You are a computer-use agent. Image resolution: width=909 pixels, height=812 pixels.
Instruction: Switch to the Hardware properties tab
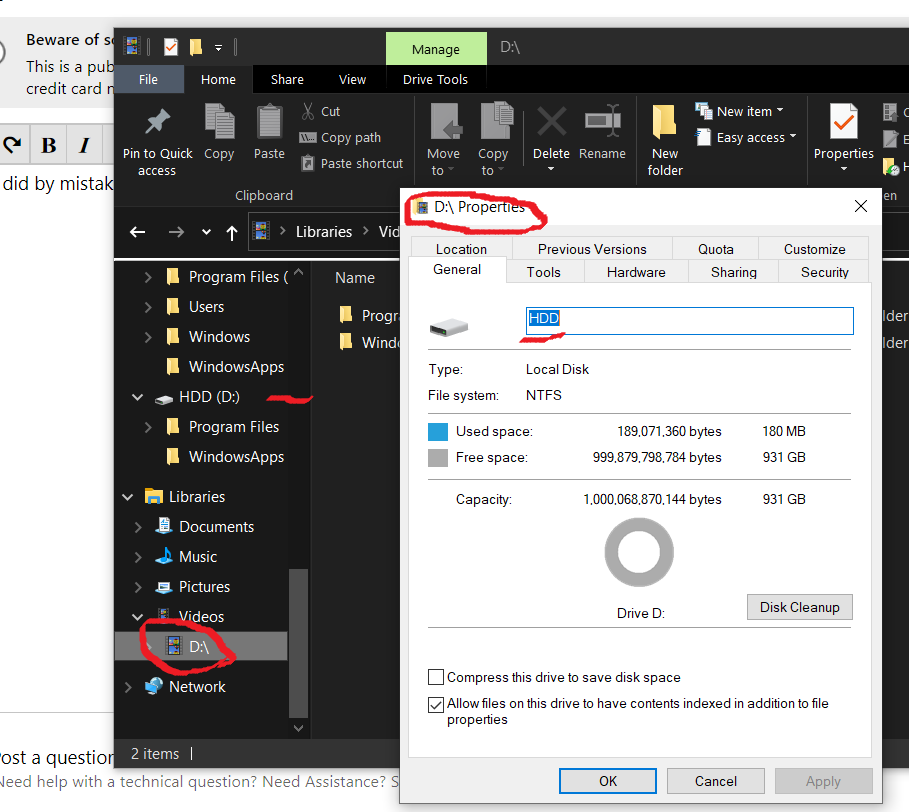click(636, 272)
